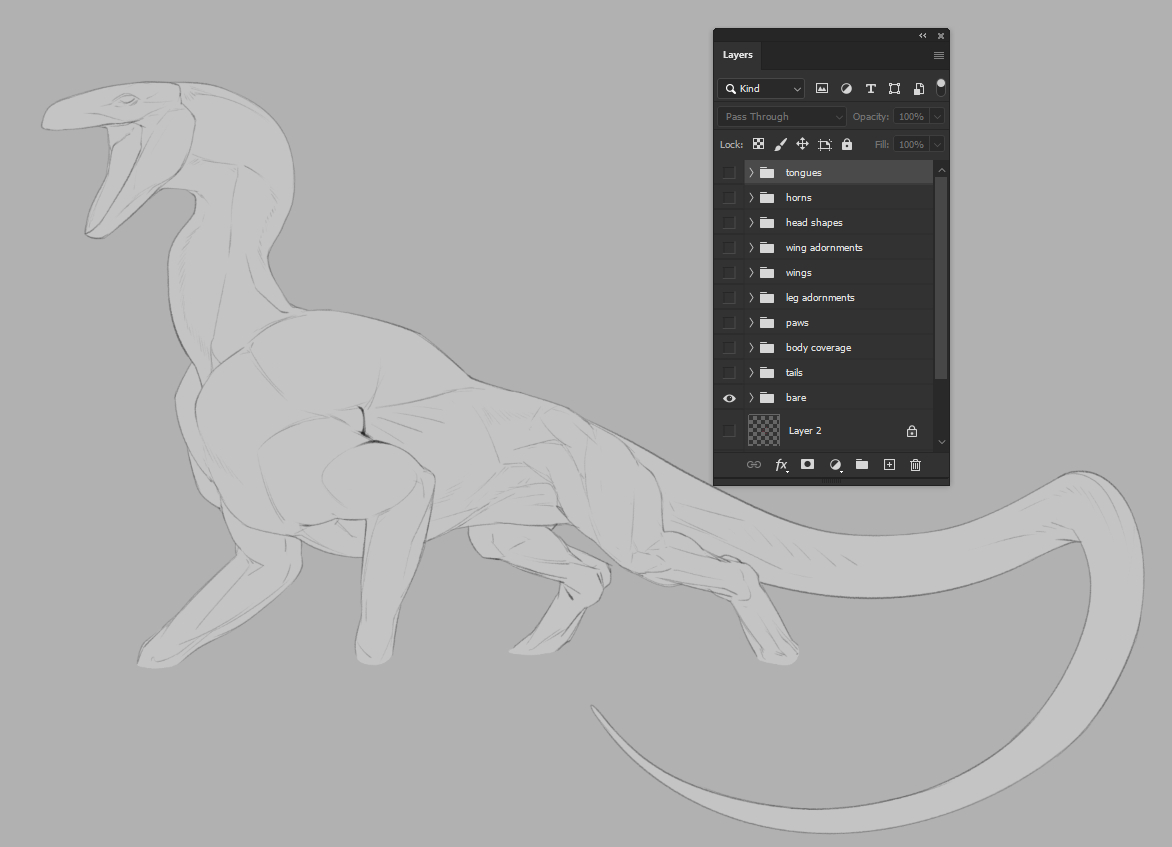Viewport: 1172px width, 847px height.
Task: Click the shape layer filter icon
Action: [x=894, y=89]
